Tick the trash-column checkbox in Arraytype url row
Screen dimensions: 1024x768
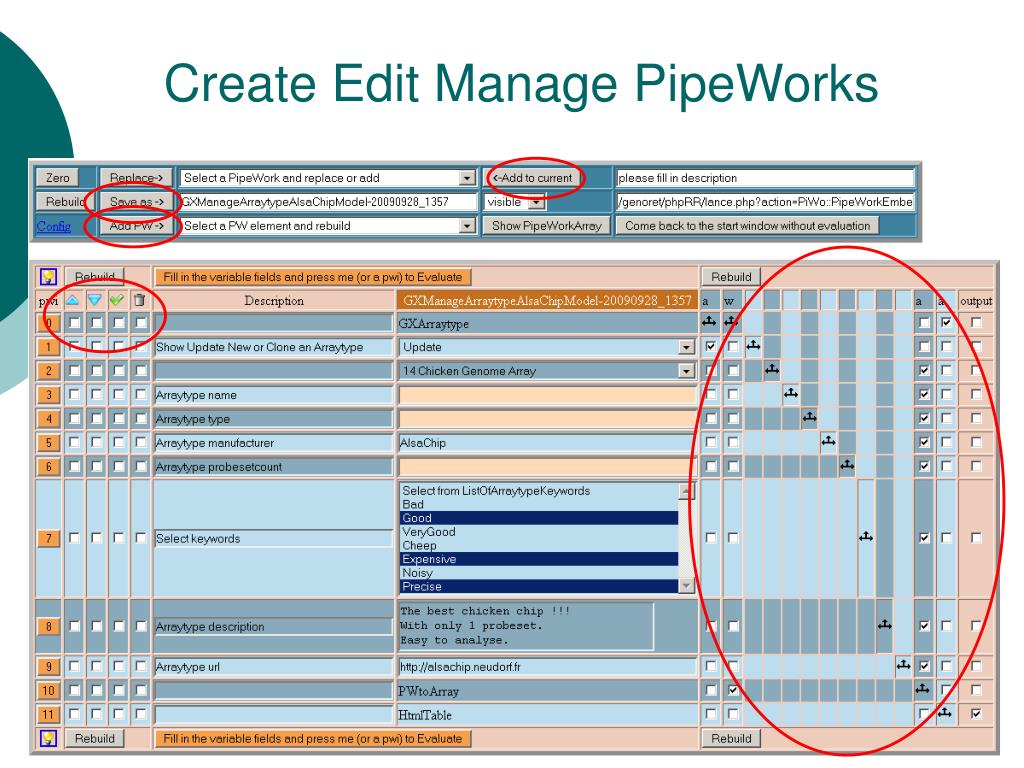pos(140,666)
